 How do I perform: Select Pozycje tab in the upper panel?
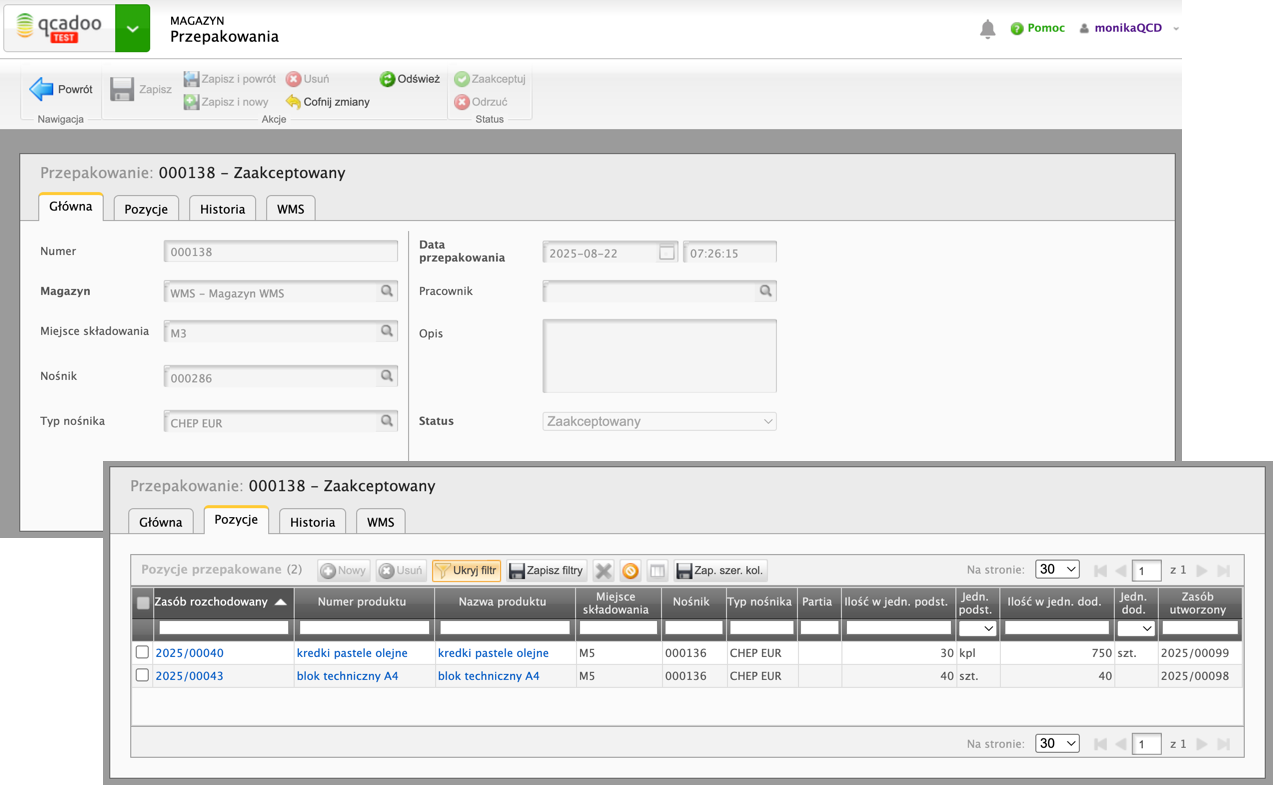(x=146, y=208)
